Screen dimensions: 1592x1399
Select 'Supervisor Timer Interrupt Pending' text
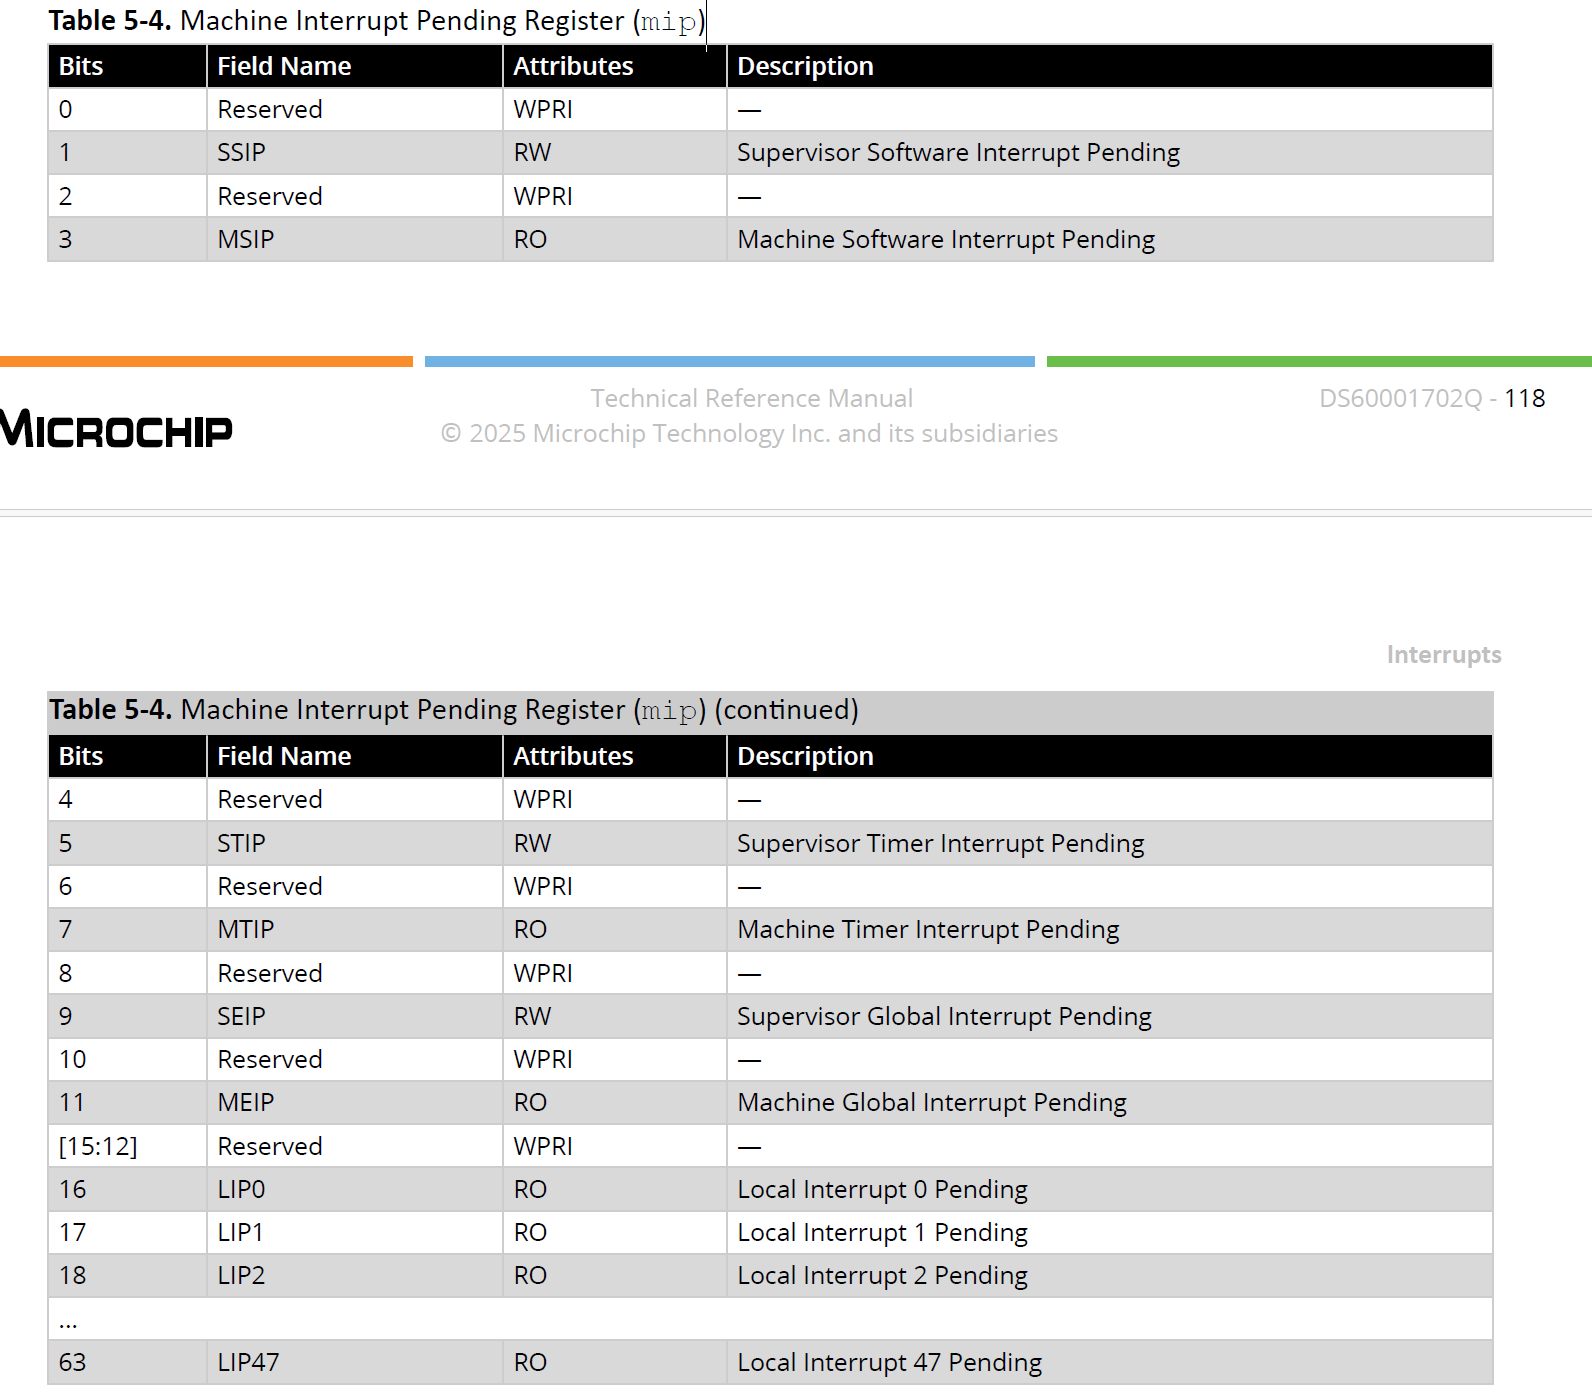tap(940, 844)
